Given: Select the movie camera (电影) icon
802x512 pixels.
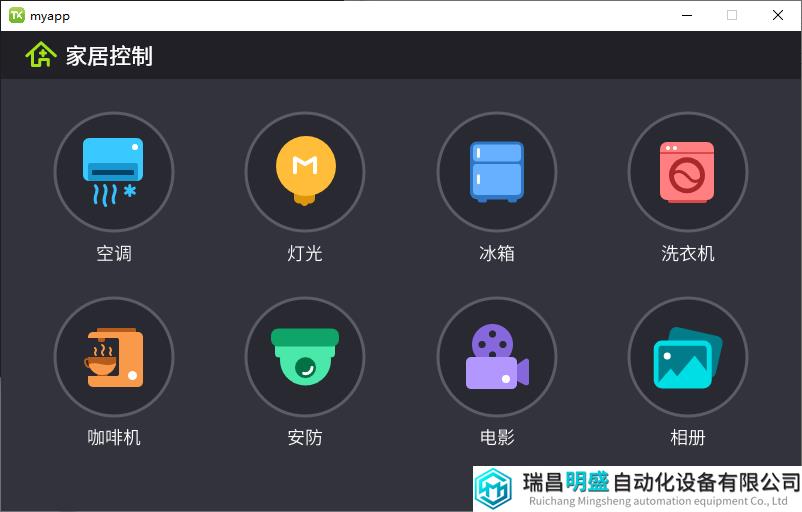Looking at the screenshot, I should [x=497, y=357].
